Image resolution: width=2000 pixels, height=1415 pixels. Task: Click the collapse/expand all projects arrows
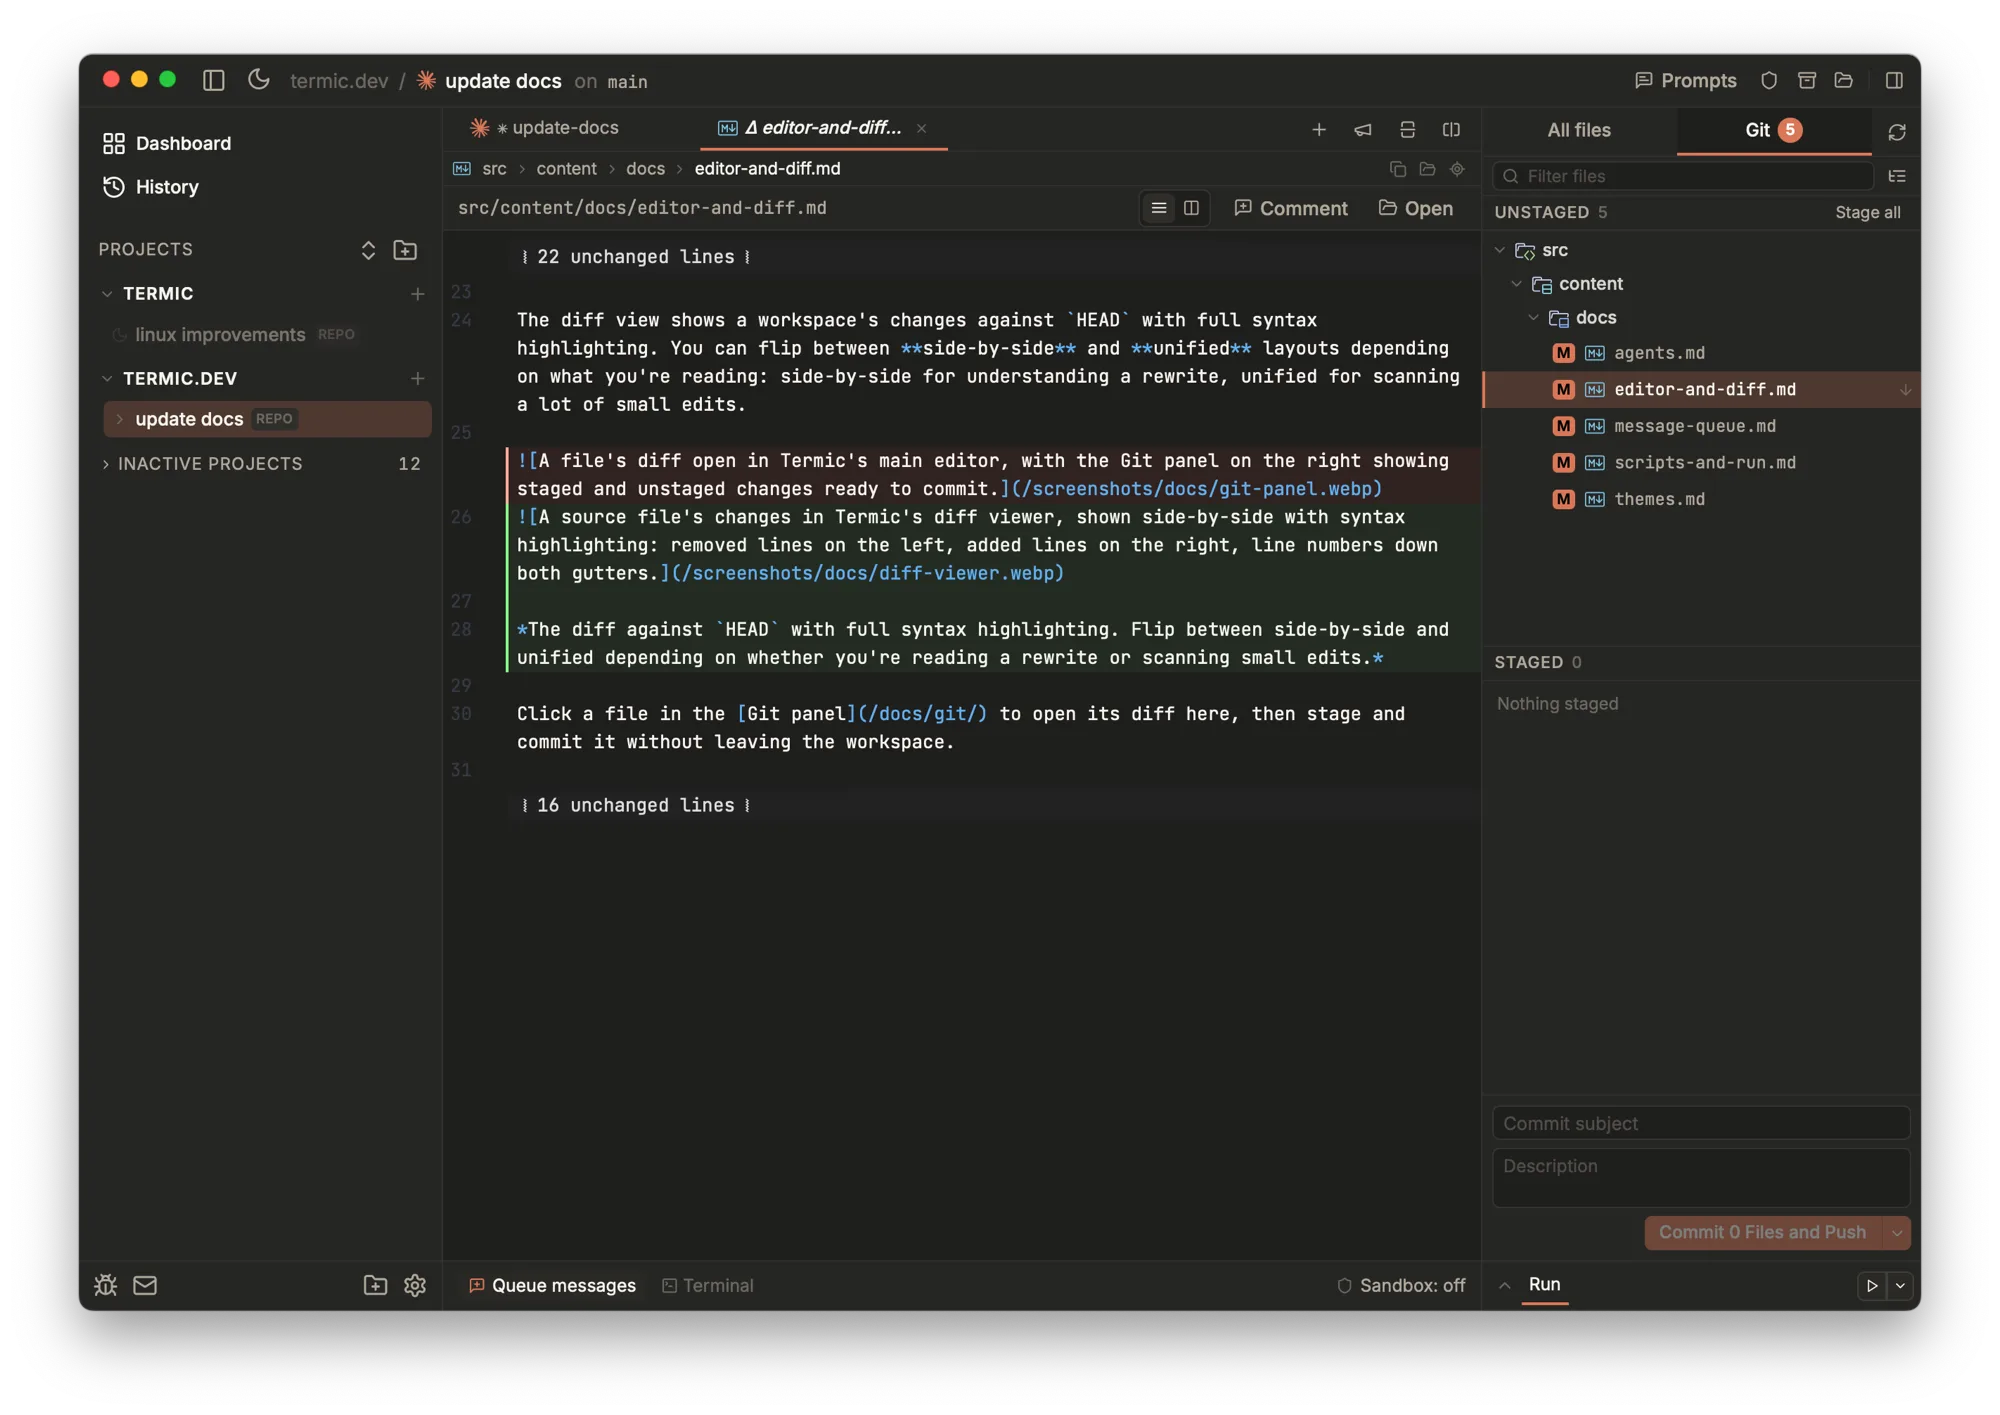click(368, 250)
